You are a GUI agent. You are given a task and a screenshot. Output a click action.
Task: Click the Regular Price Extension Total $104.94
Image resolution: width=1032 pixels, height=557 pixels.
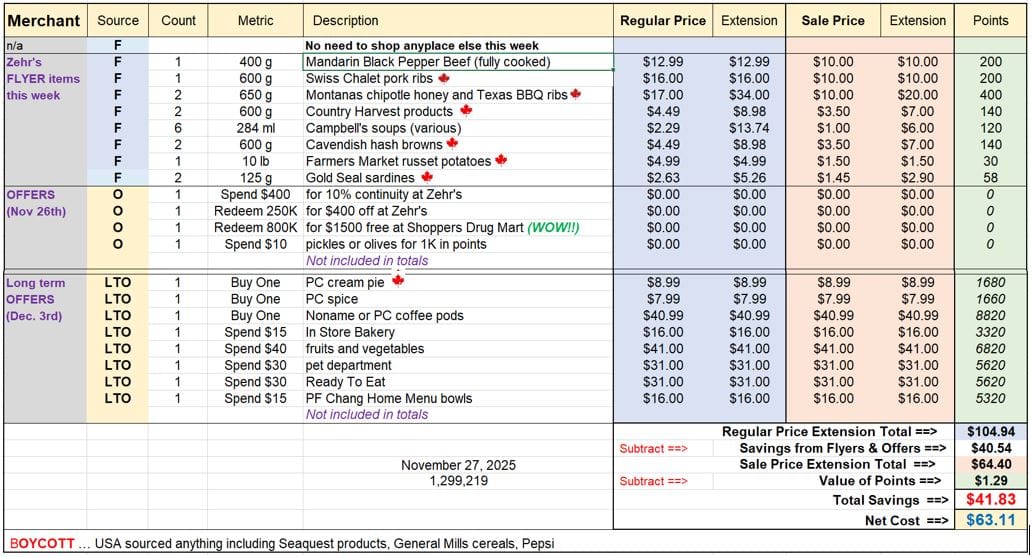[x=991, y=432]
